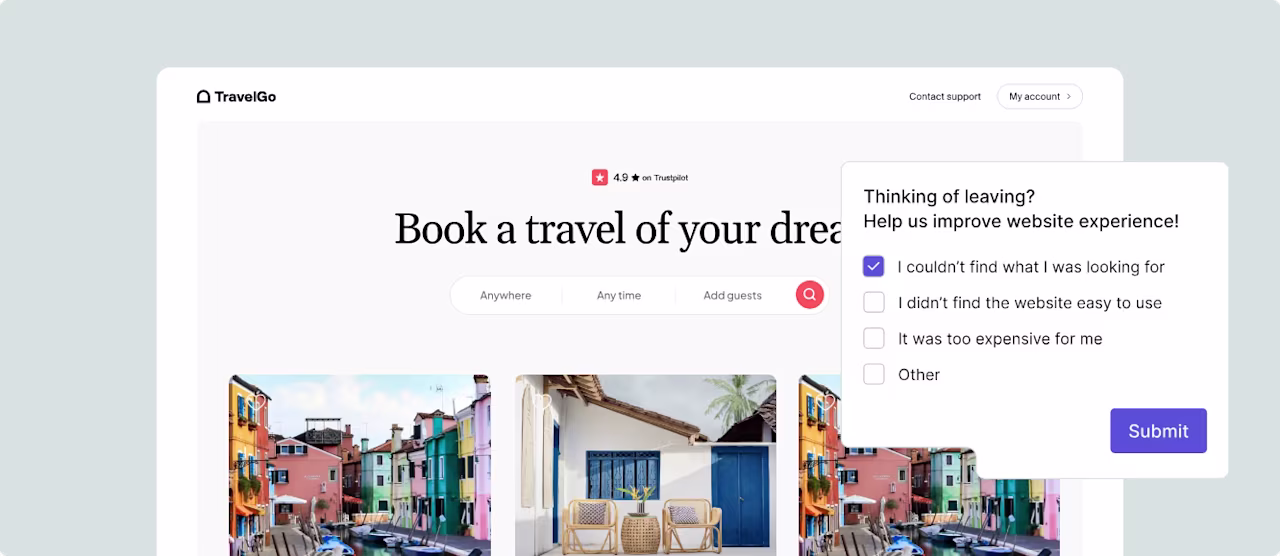Favorite the first canal houses listing with heart
The image size is (1280, 556).
pos(258,402)
